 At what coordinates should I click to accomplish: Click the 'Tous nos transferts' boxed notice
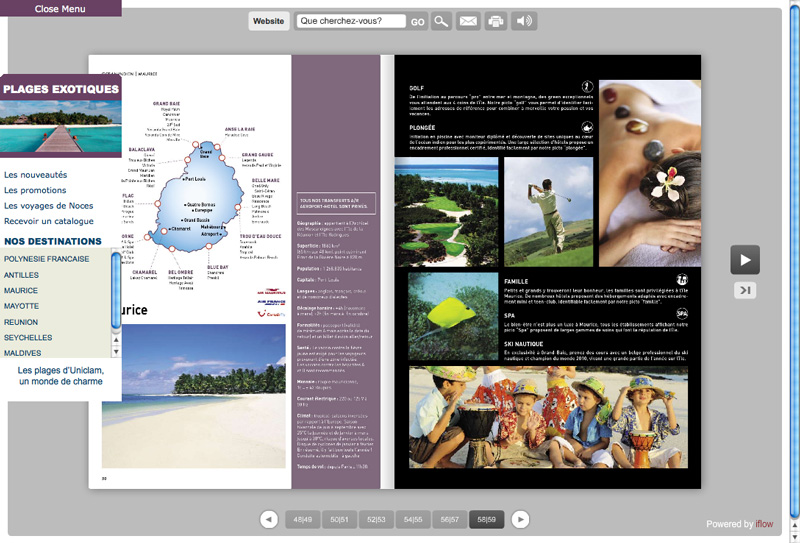coord(336,203)
